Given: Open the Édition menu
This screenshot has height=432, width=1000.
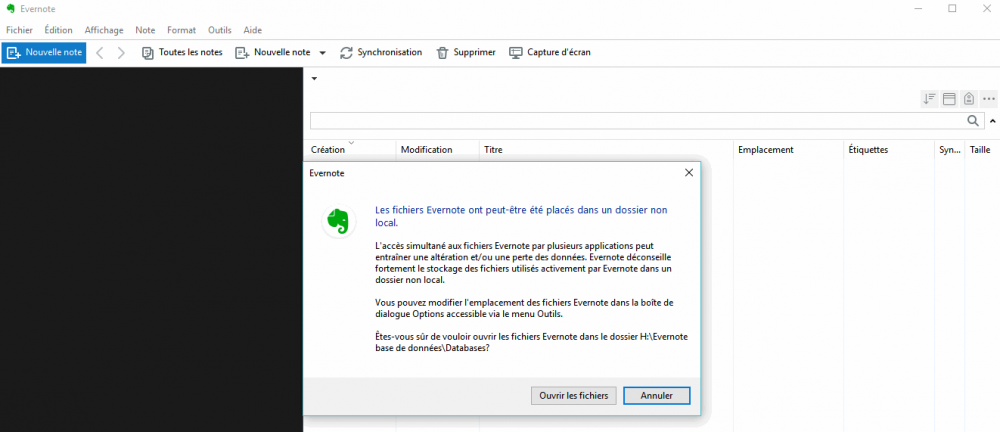Looking at the screenshot, I should pos(59,30).
